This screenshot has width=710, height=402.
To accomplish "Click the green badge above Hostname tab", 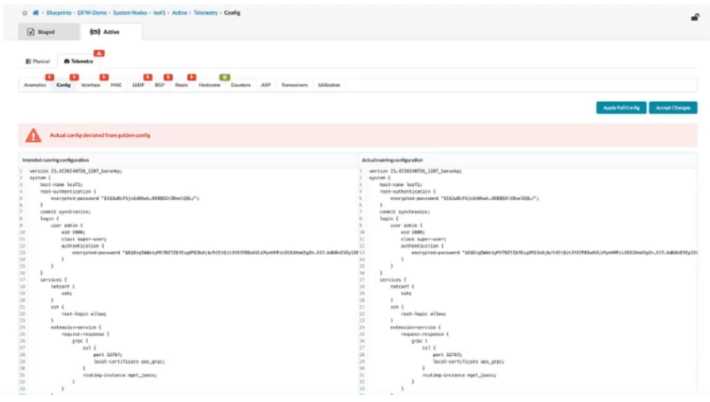I will (225, 76).
